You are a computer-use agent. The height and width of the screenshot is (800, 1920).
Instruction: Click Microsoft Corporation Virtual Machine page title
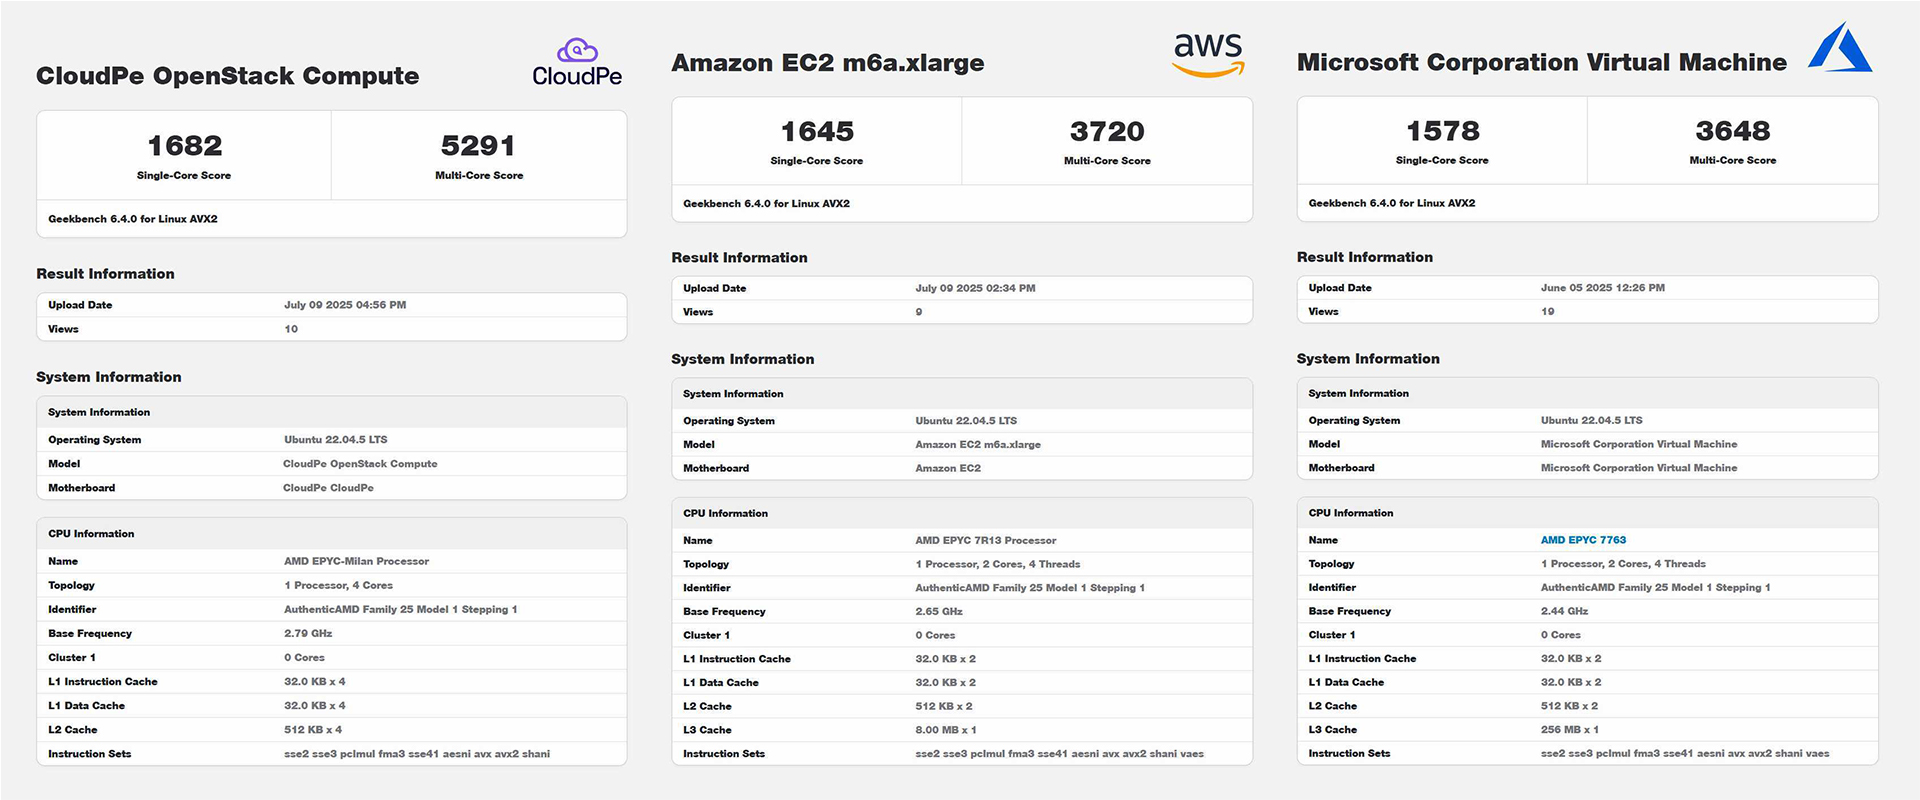1541,62
